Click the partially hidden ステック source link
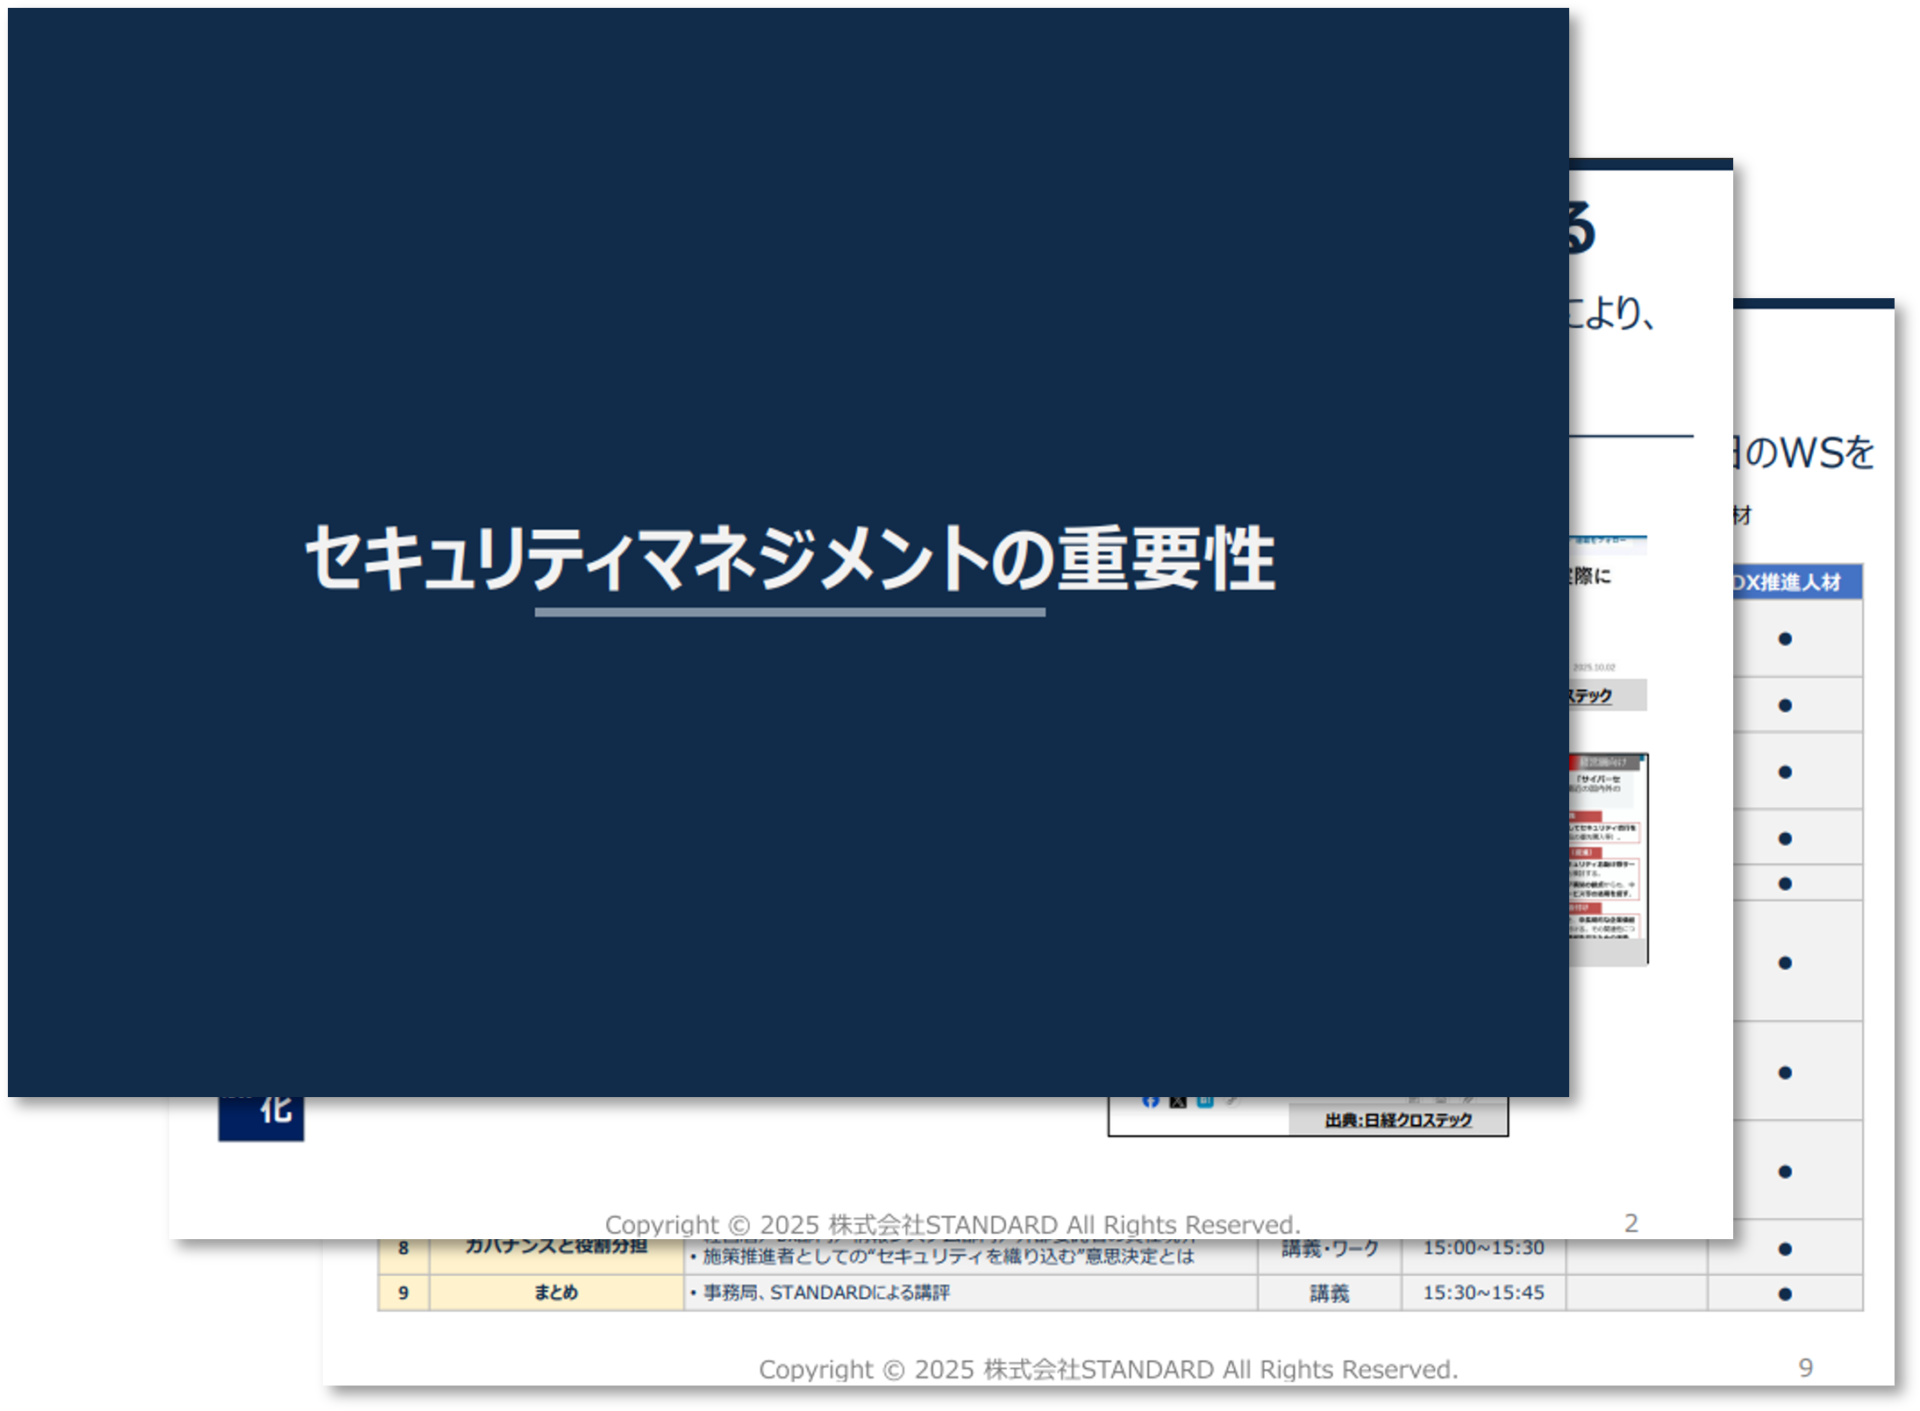Viewport: 1920px width, 1411px height. [x=1590, y=696]
